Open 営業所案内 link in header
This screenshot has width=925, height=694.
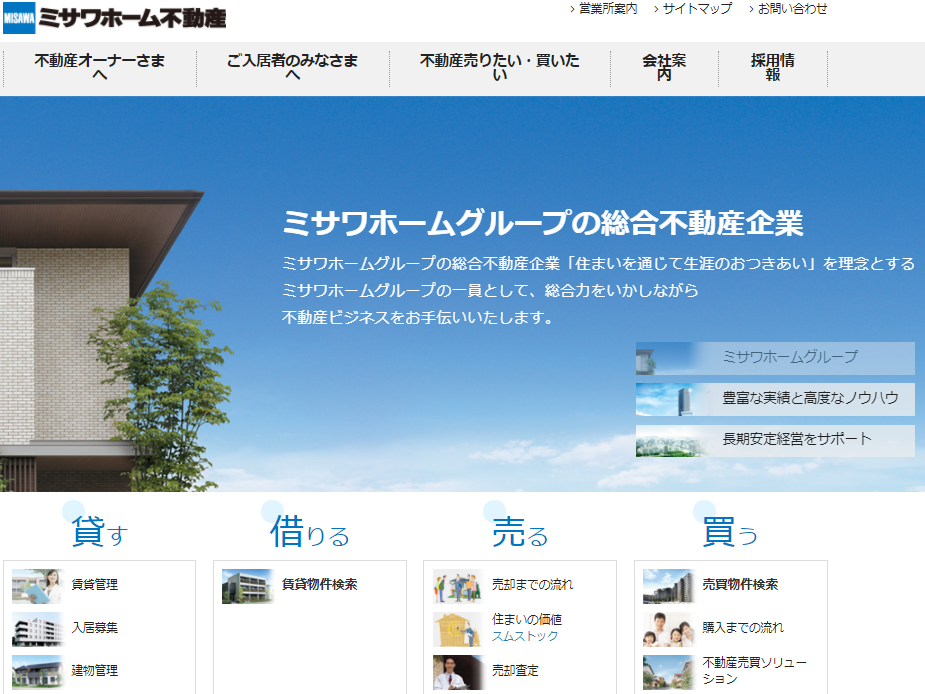click(x=608, y=8)
